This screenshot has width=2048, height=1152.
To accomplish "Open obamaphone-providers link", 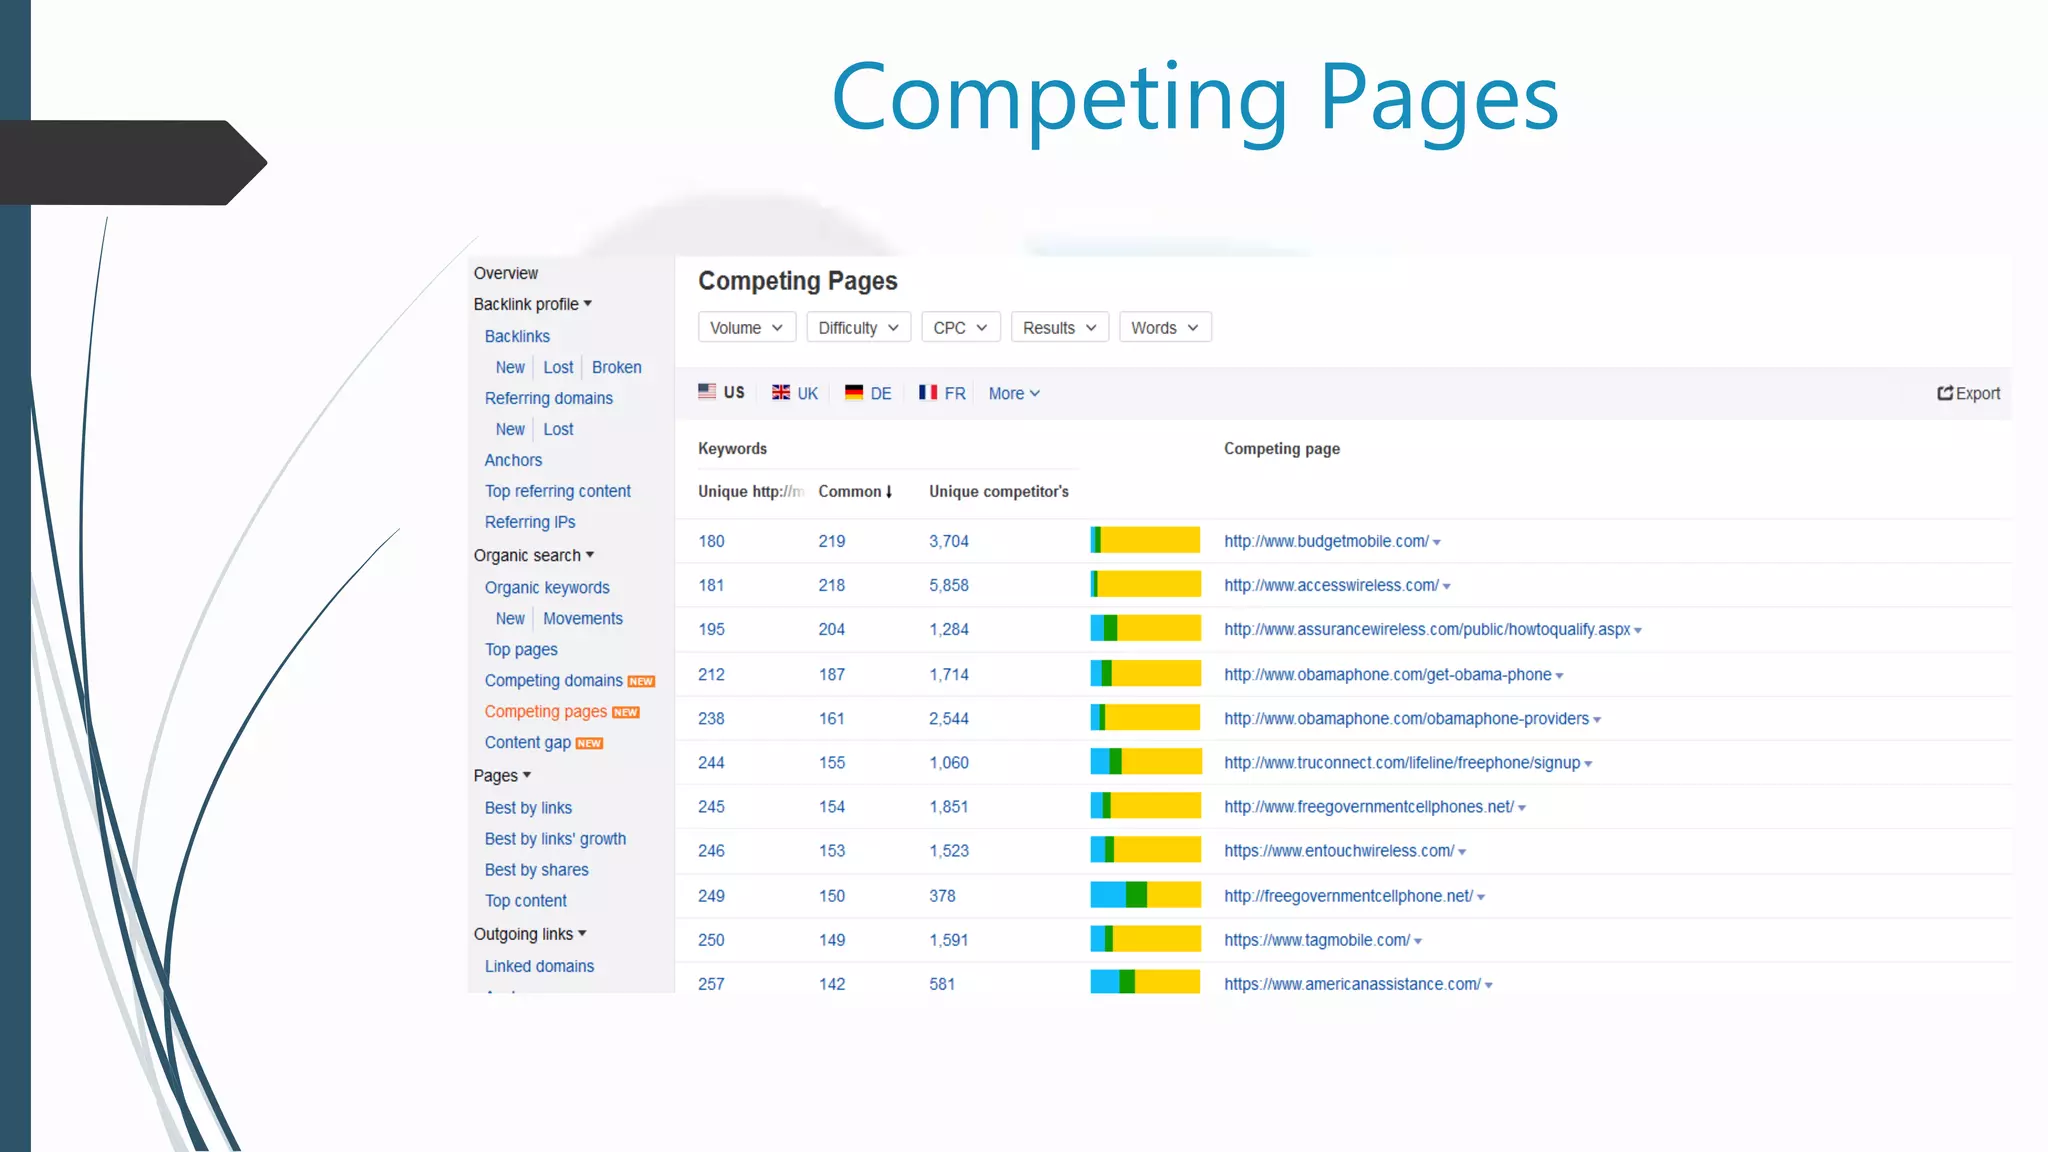I will tap(1406, 718).
